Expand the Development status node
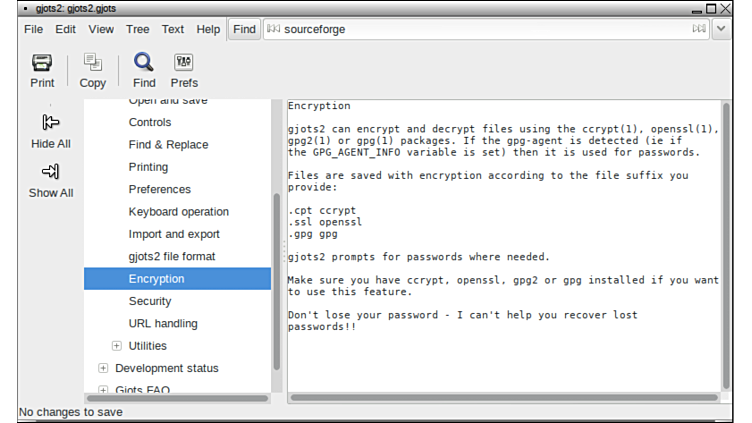This screenshot has height=423, width=752. pyautogui.click(x=103, y=368)
